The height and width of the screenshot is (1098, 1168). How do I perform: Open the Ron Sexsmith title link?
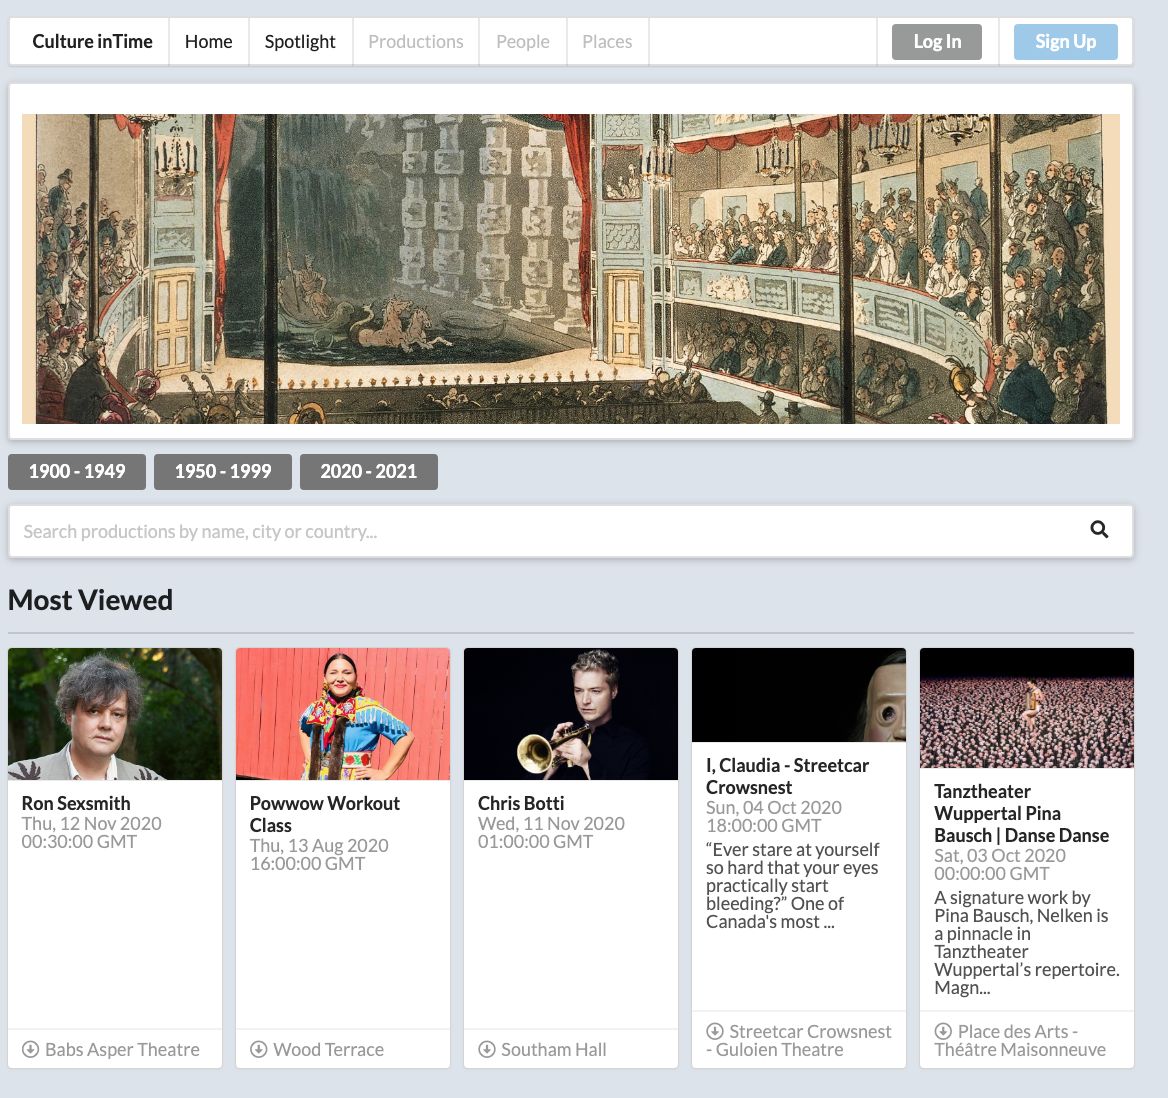(x=76, y=803)
